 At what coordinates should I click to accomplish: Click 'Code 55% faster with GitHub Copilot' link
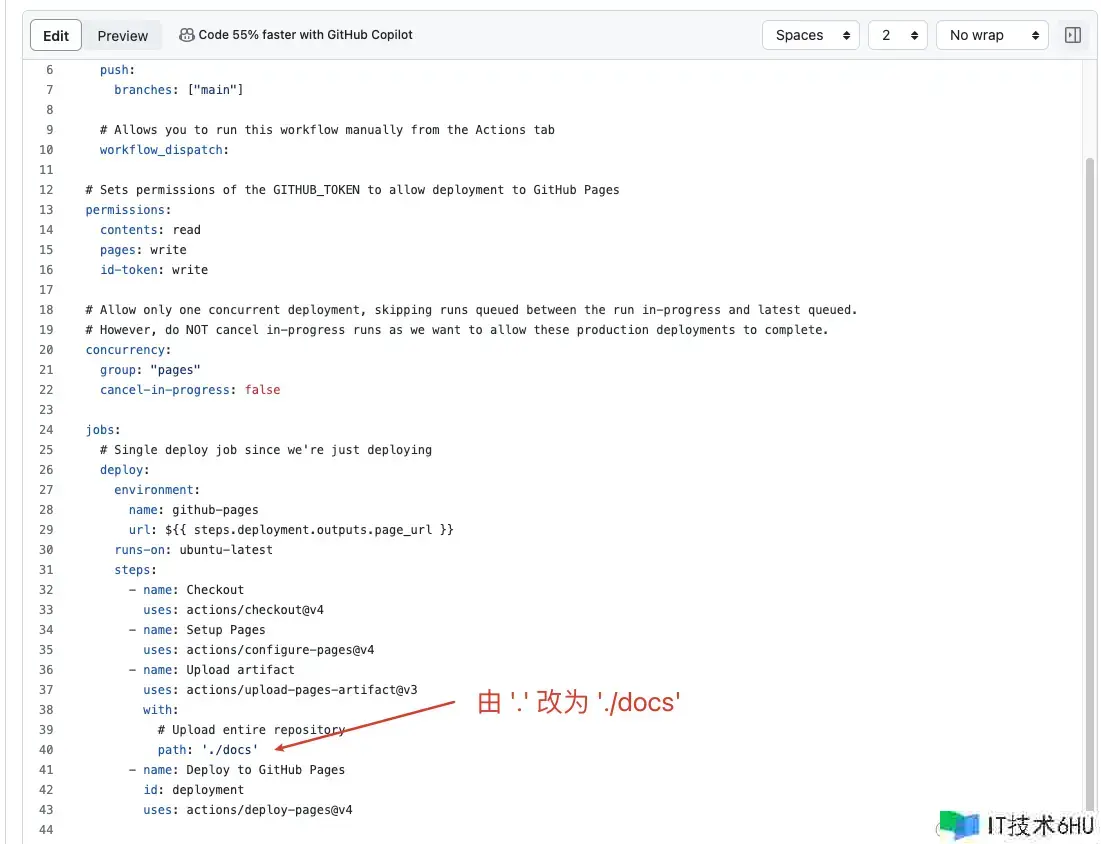305,35
